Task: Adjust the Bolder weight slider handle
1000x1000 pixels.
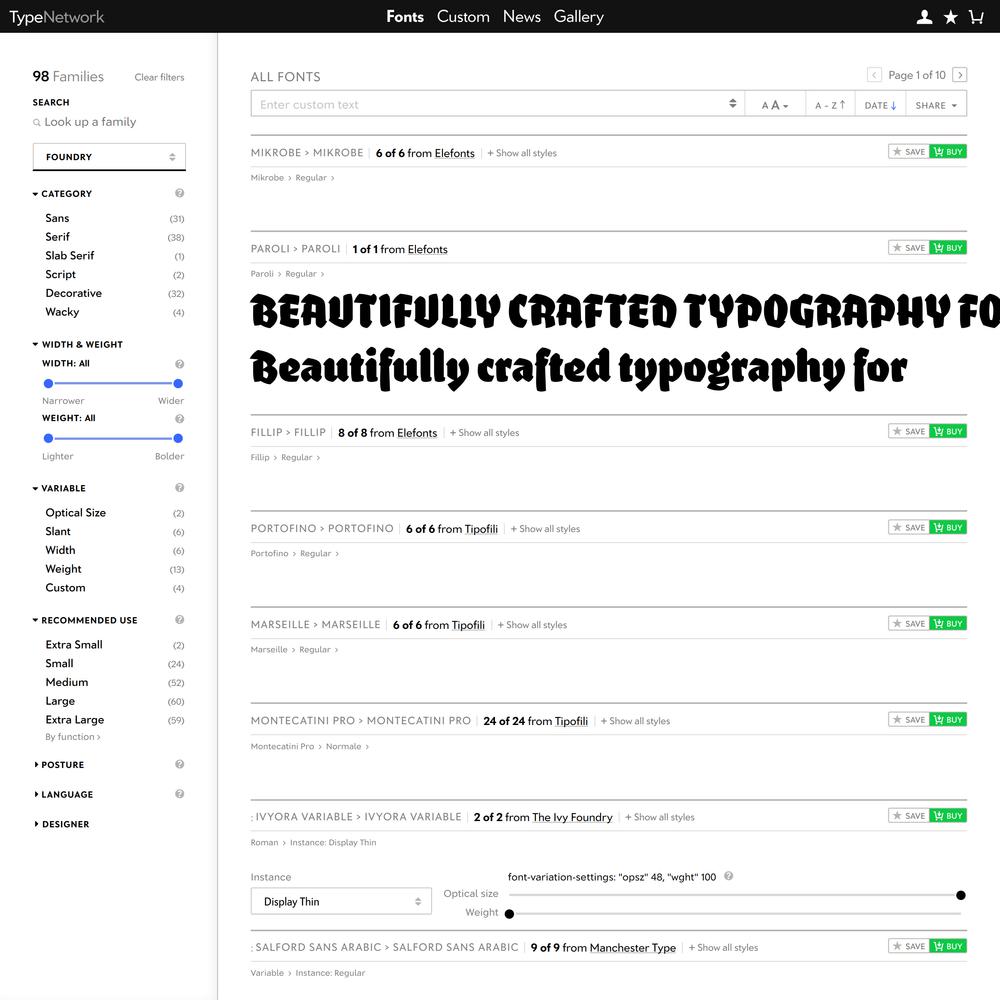Action: pos(178,438)
